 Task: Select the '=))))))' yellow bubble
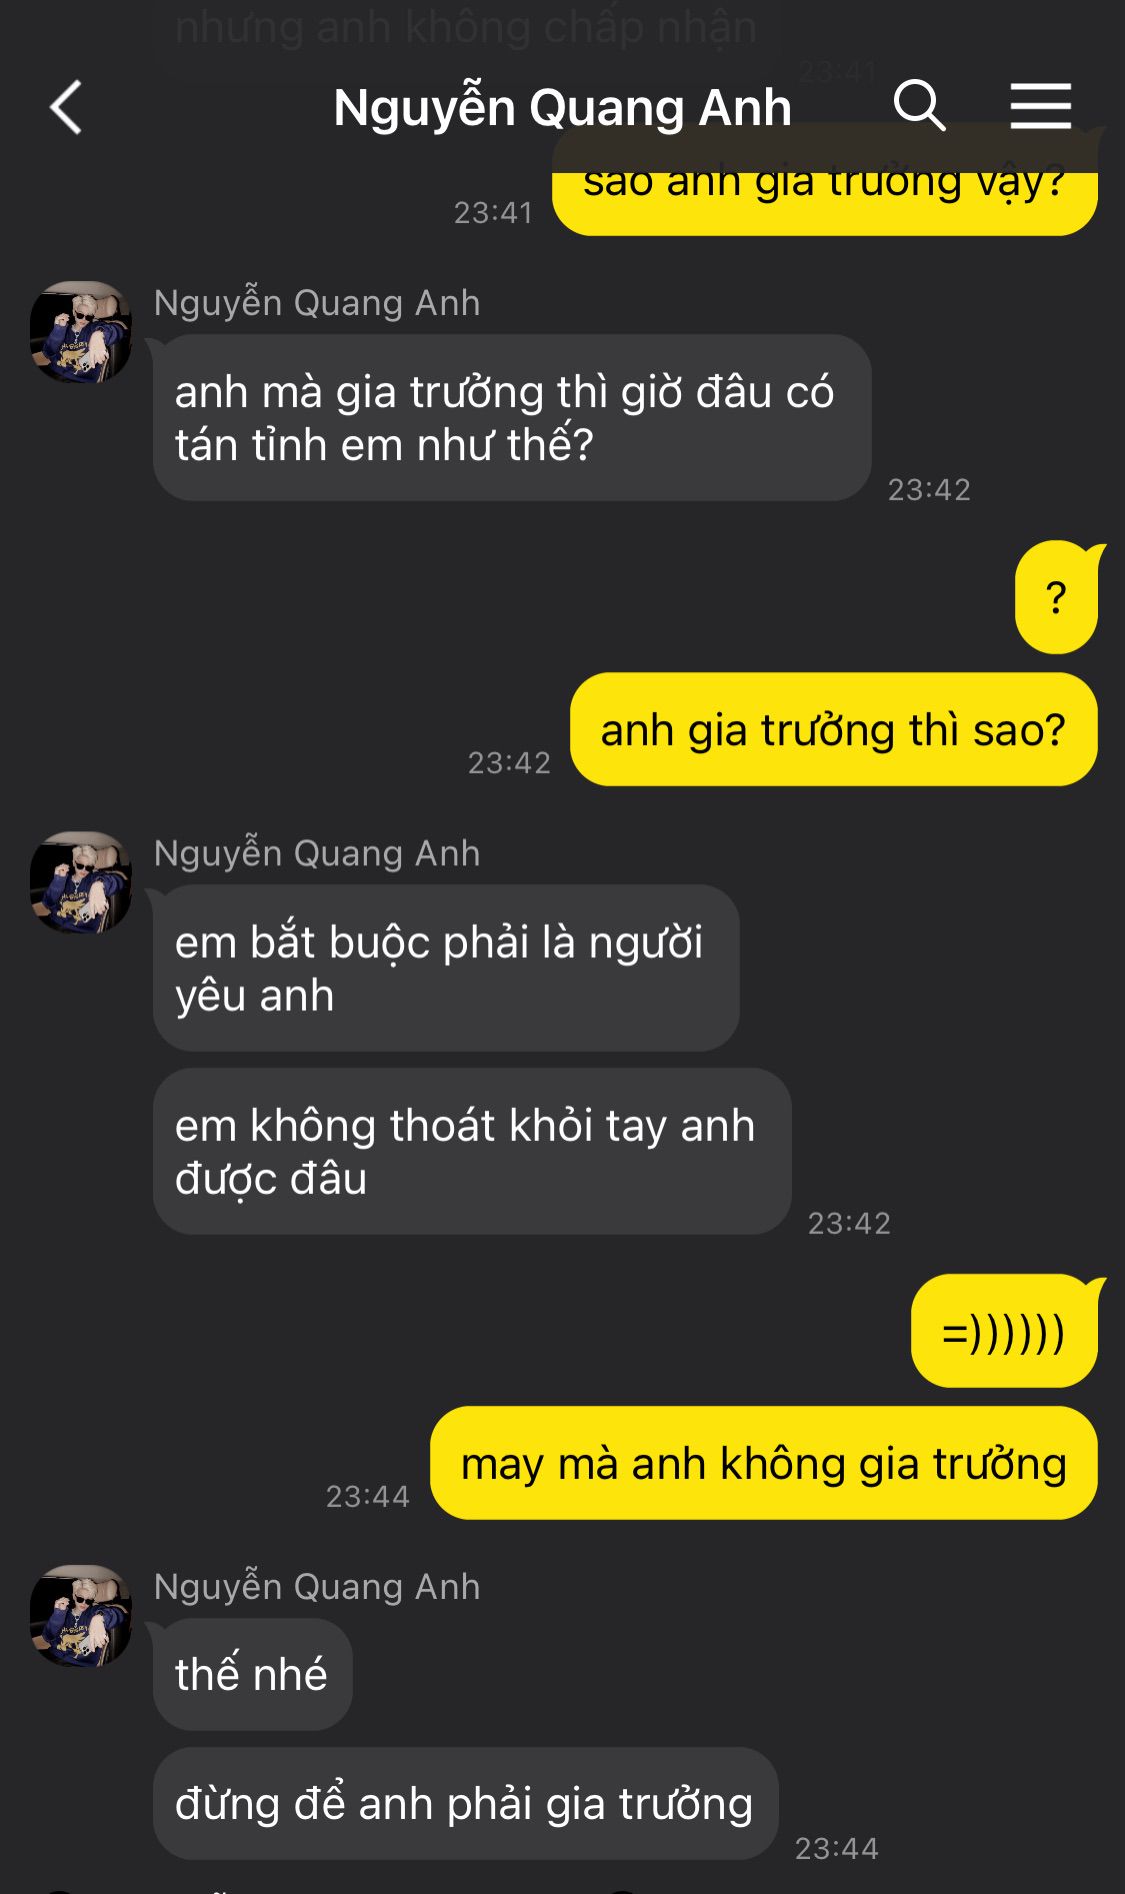[x=1004, y=1331]
